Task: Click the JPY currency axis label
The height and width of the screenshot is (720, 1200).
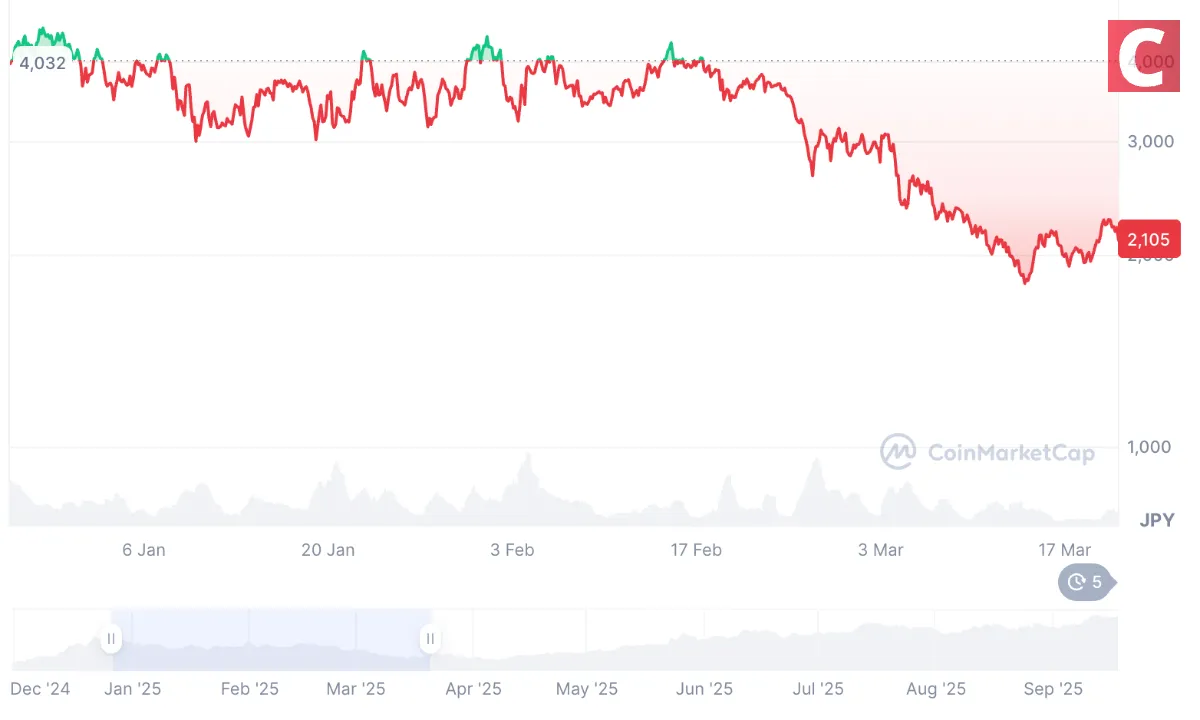Action: (1155, 519)
